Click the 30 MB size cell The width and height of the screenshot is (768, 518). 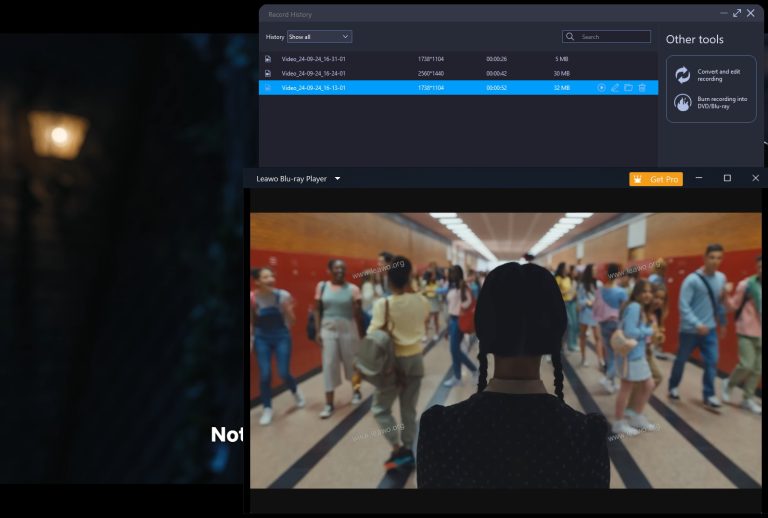[x=561, y=73]
